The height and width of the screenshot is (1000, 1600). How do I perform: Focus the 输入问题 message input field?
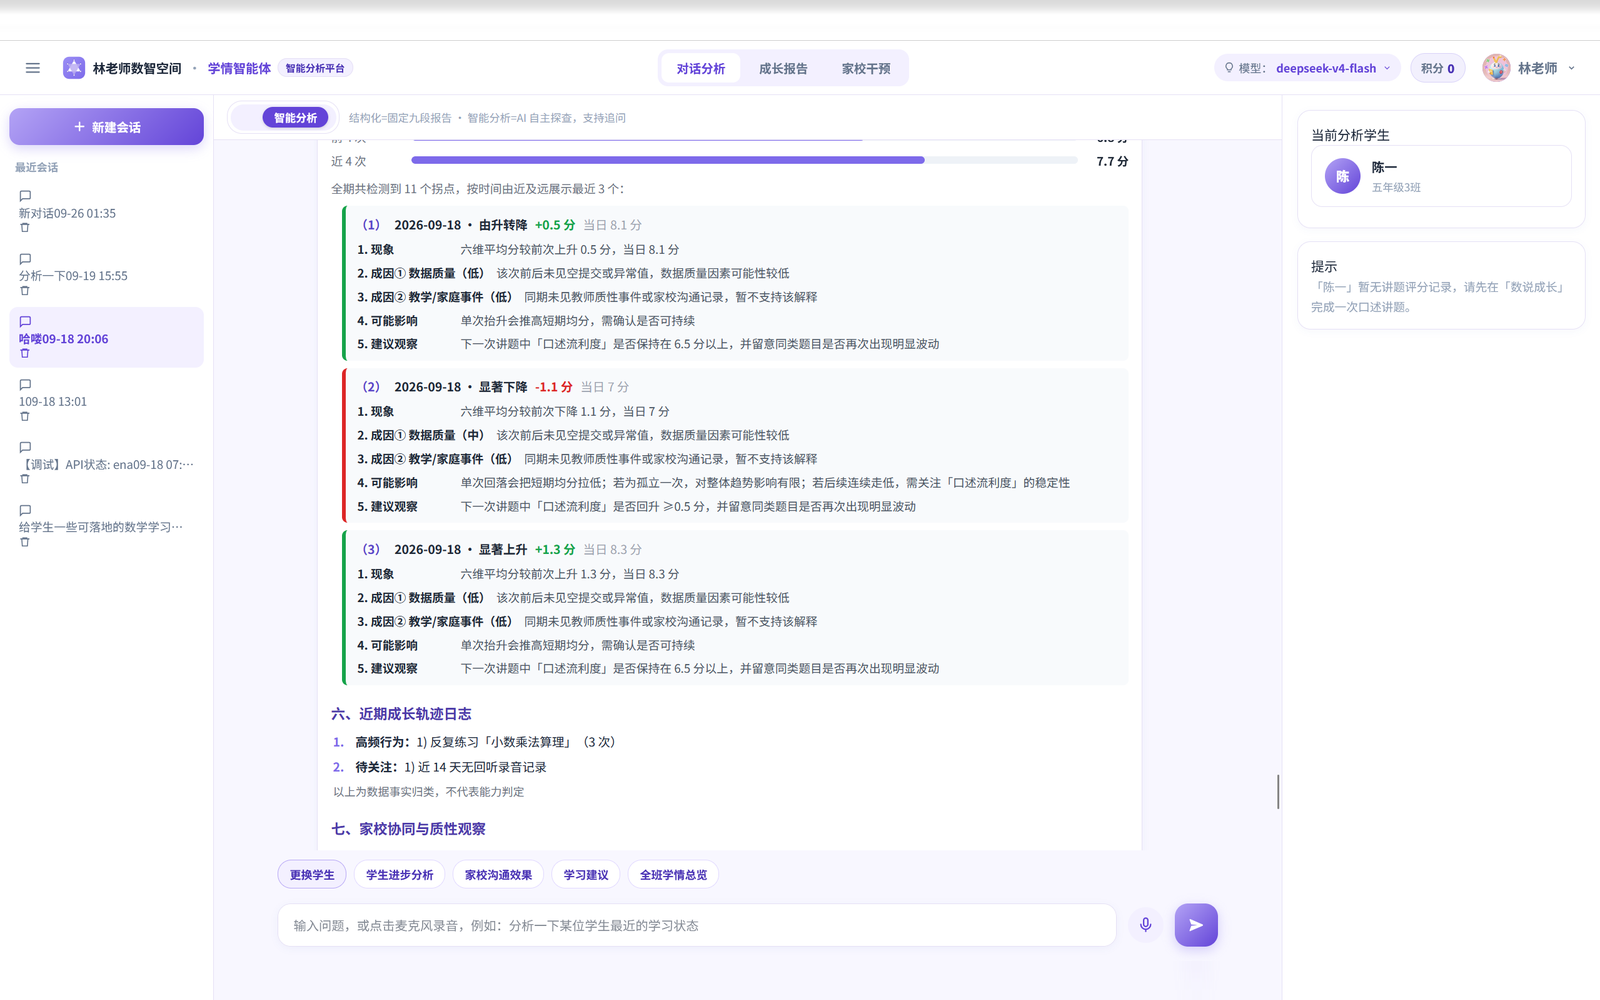pyautogui.click(x=697, y=925)
